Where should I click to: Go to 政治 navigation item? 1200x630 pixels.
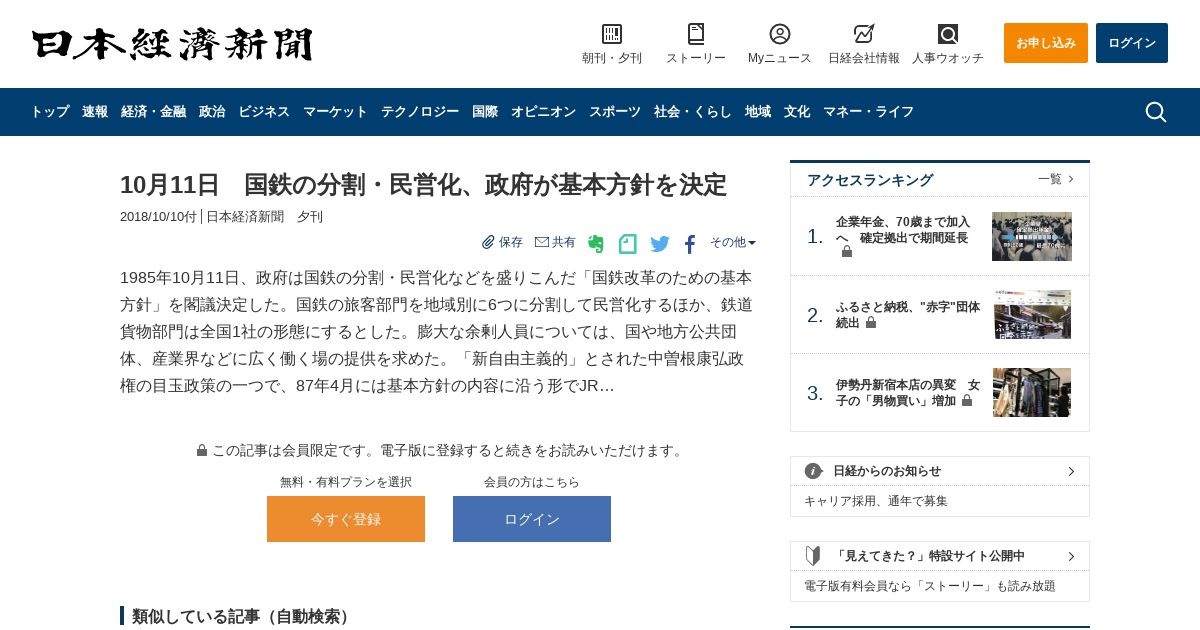212,112
